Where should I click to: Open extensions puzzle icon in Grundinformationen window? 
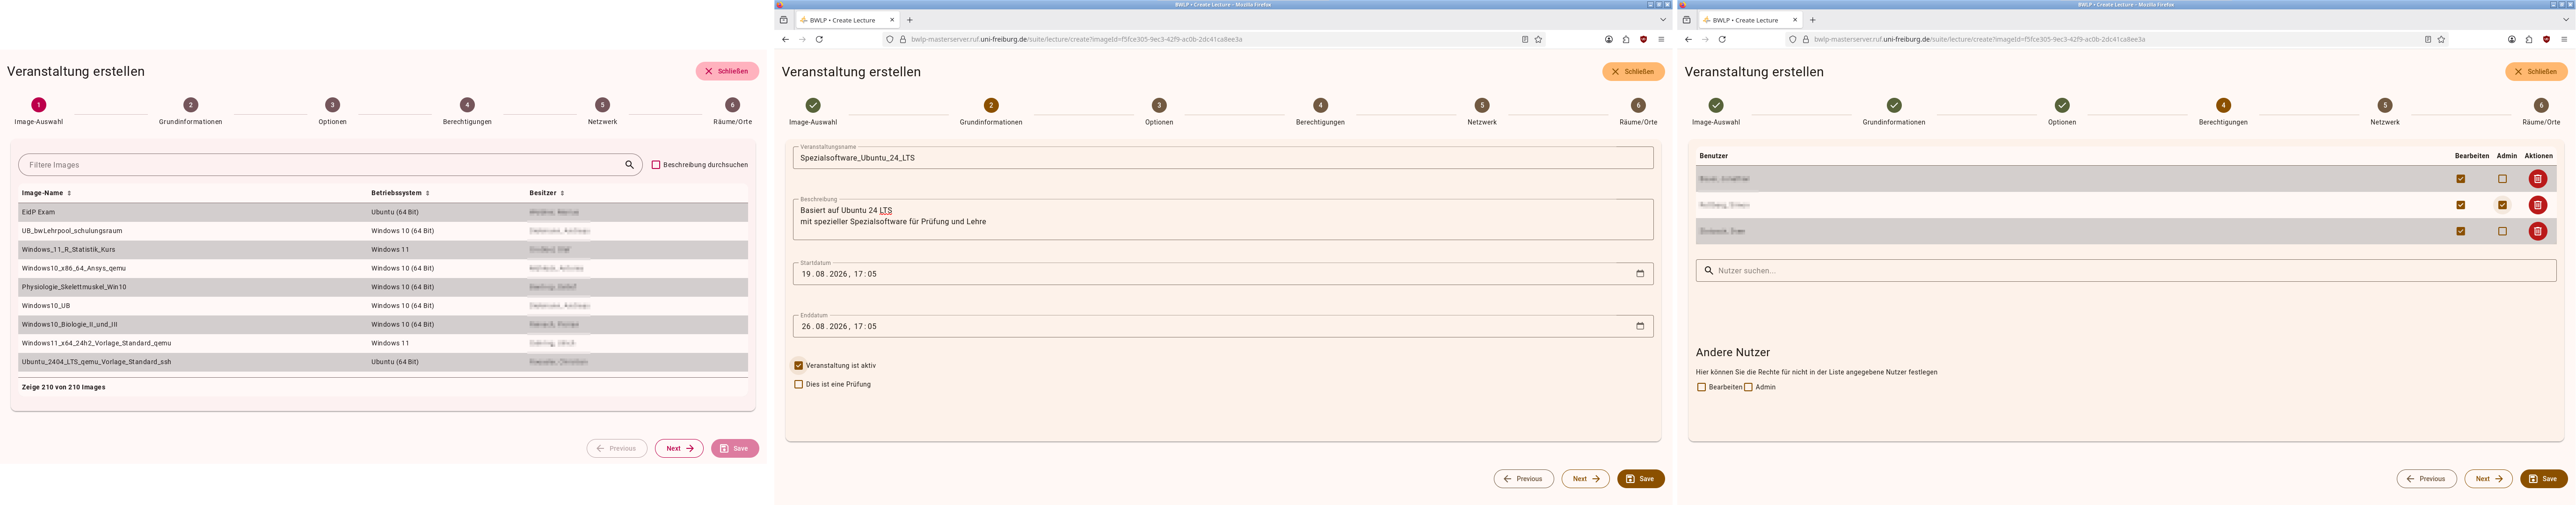point(1626,39)
